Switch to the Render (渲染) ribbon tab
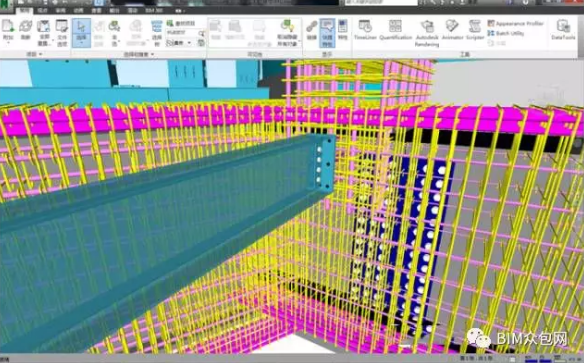Screen dimensions: 584x363 (132, 10)
